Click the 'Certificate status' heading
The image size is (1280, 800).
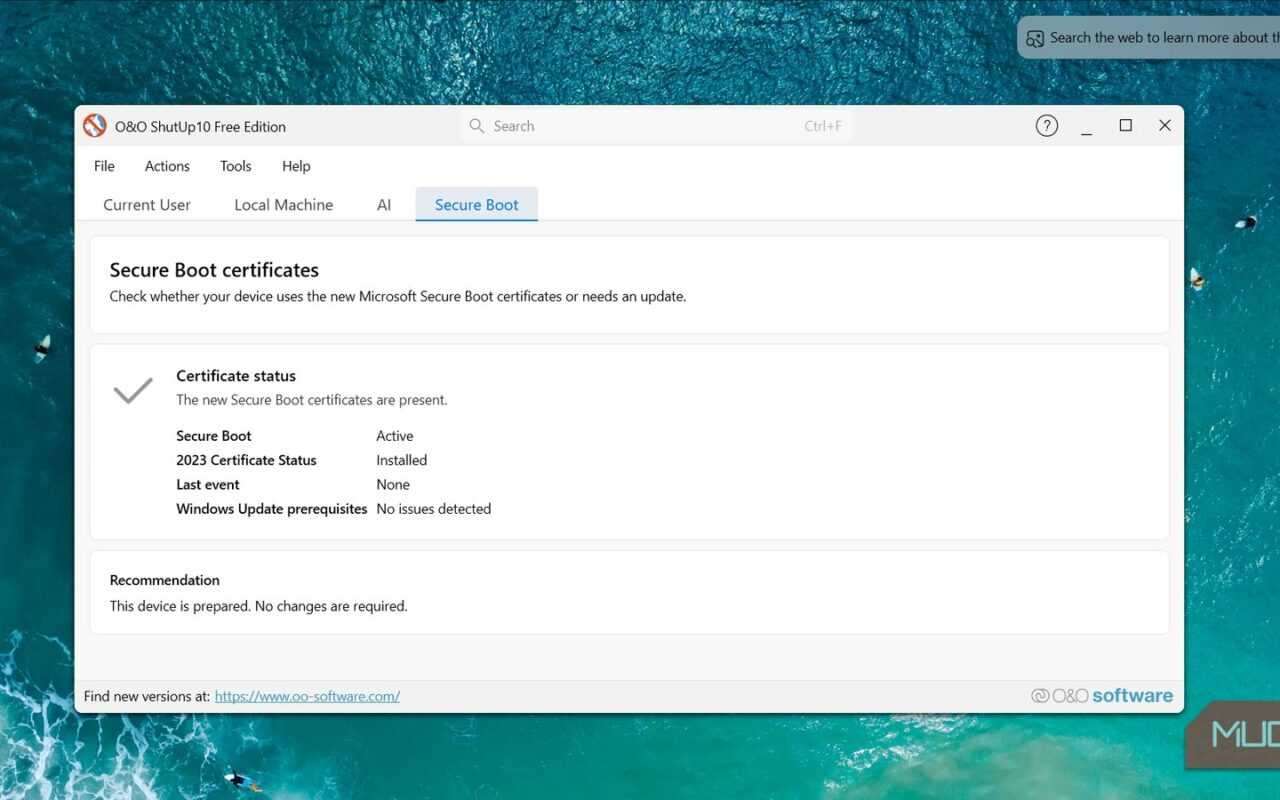(236, 376)
